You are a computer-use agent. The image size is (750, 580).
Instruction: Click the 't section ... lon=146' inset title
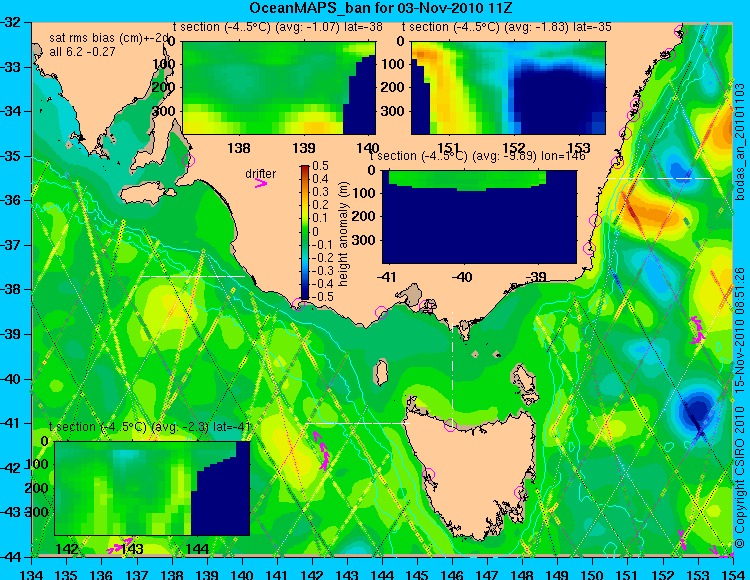[478, 156]
